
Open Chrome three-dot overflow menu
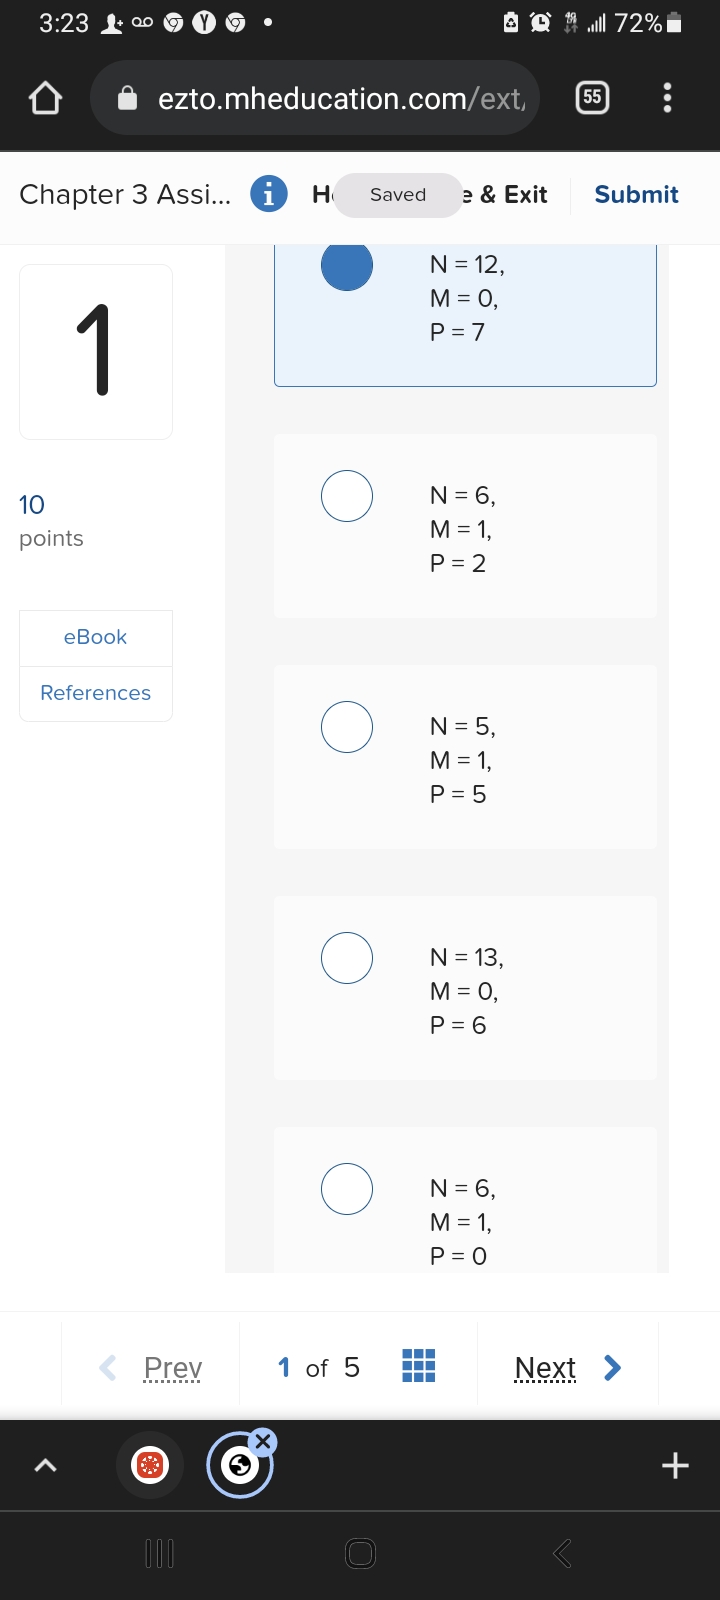(x=667, y=97)
